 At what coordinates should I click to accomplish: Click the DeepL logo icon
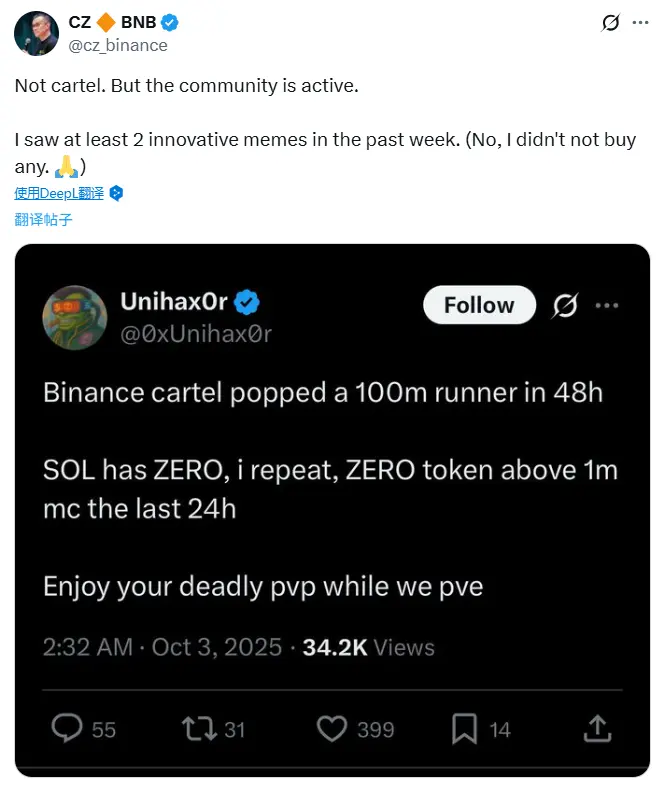point(116,193)
